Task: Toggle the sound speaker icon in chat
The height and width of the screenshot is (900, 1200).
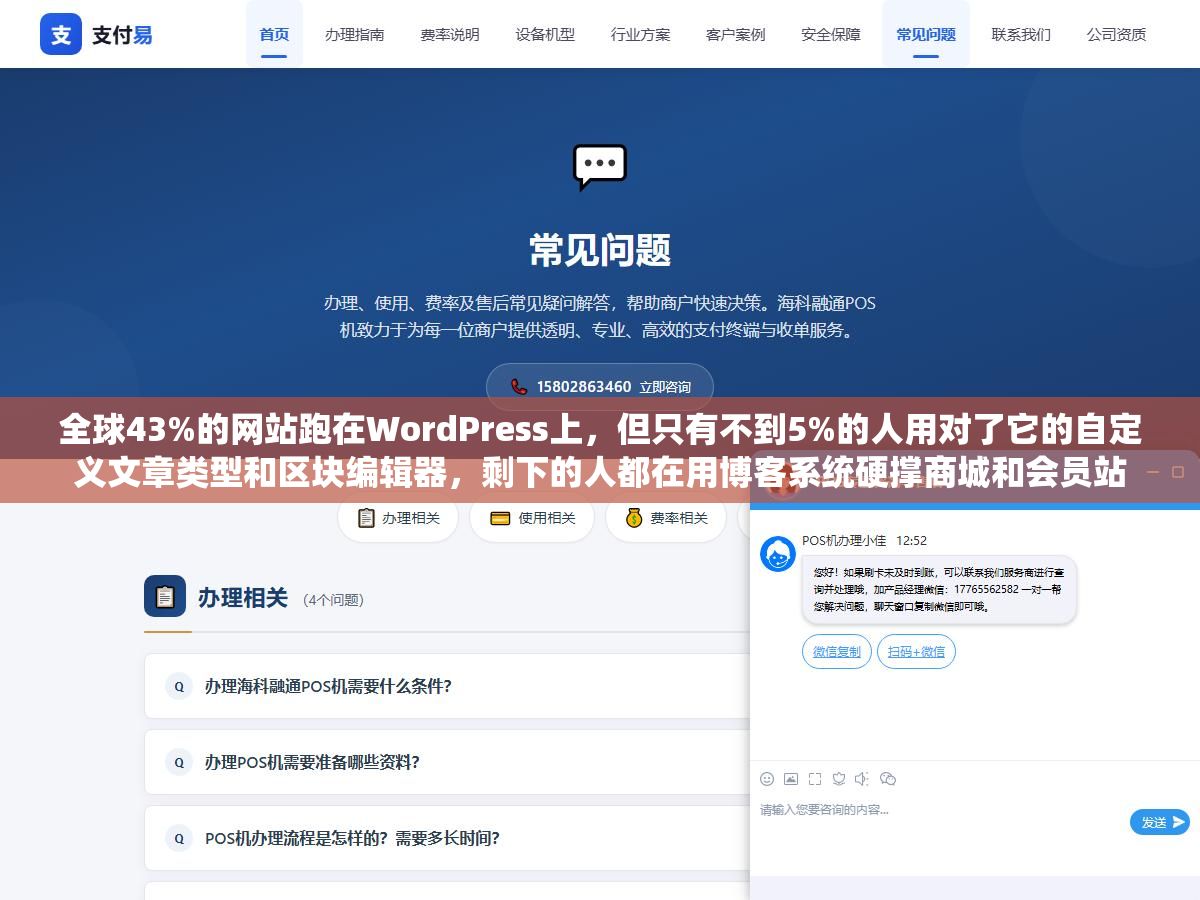Action: point(863,779)
